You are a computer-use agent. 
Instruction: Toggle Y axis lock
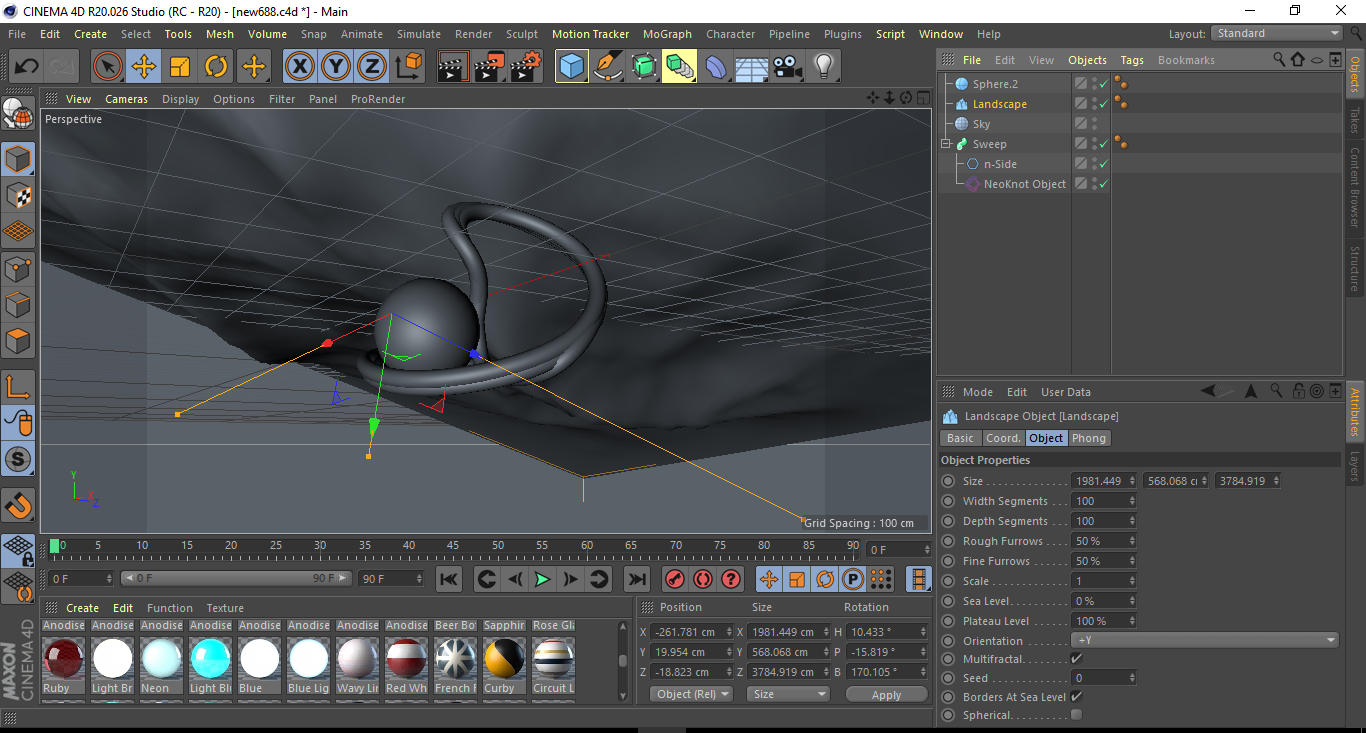tap(335, 67)
